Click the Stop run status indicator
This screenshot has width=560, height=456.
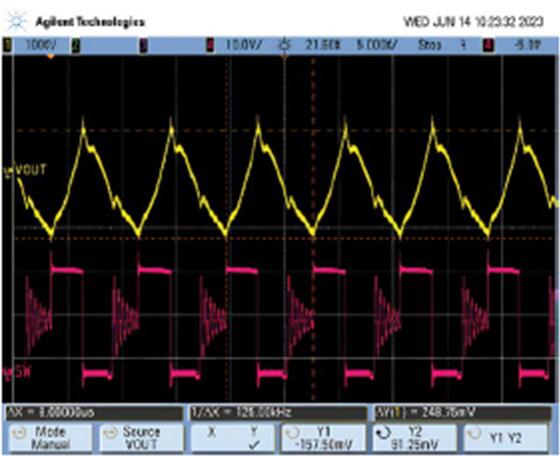click(x=430, y=45)
